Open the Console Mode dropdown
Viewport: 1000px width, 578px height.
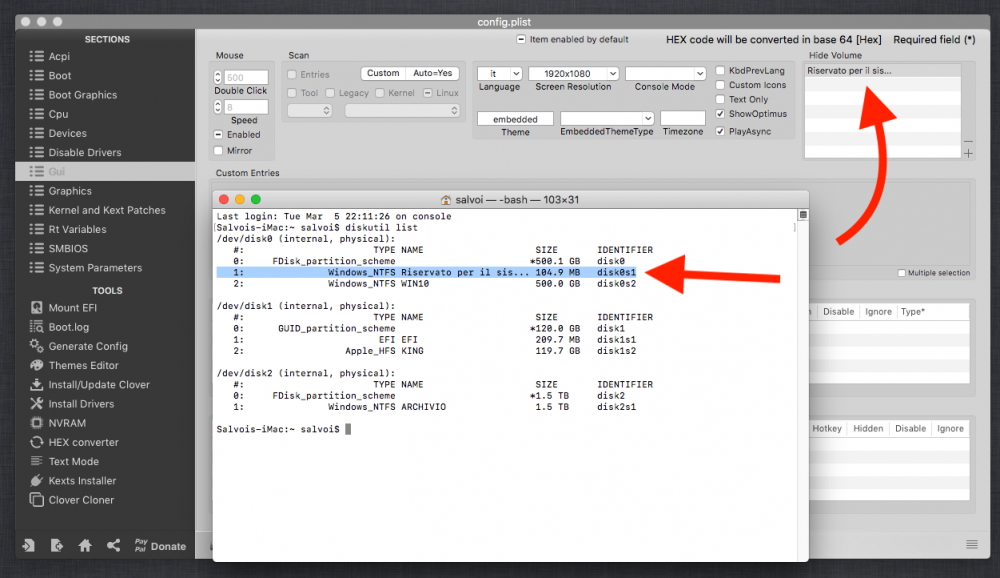click(665, 73)
